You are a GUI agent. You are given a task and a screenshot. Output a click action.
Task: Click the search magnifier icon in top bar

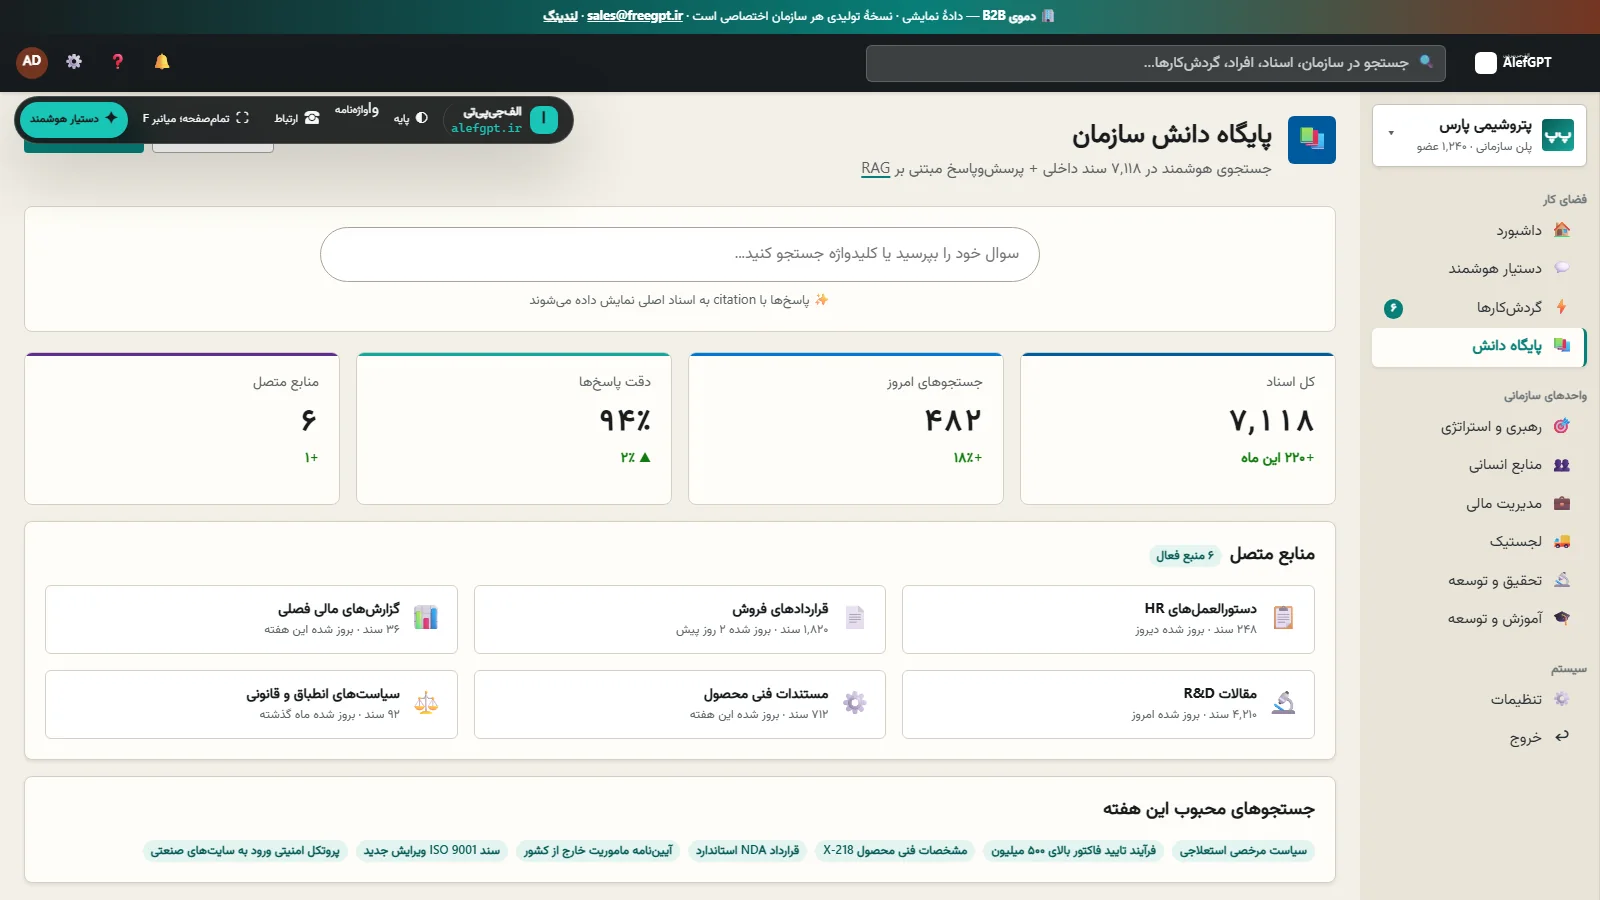click(1426, 62)
